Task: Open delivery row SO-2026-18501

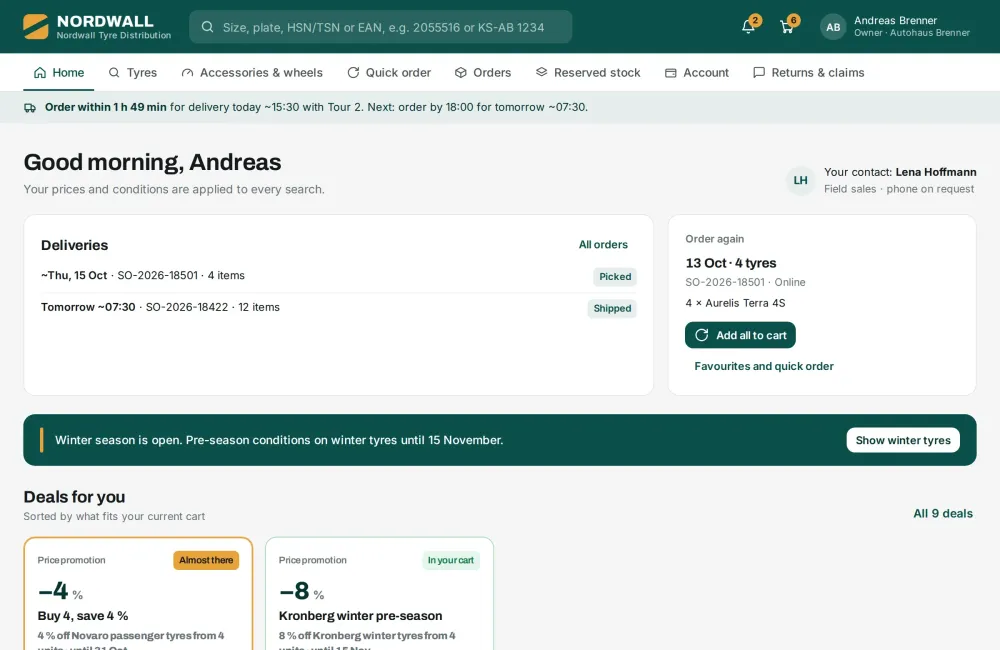Action: [338, 276]
